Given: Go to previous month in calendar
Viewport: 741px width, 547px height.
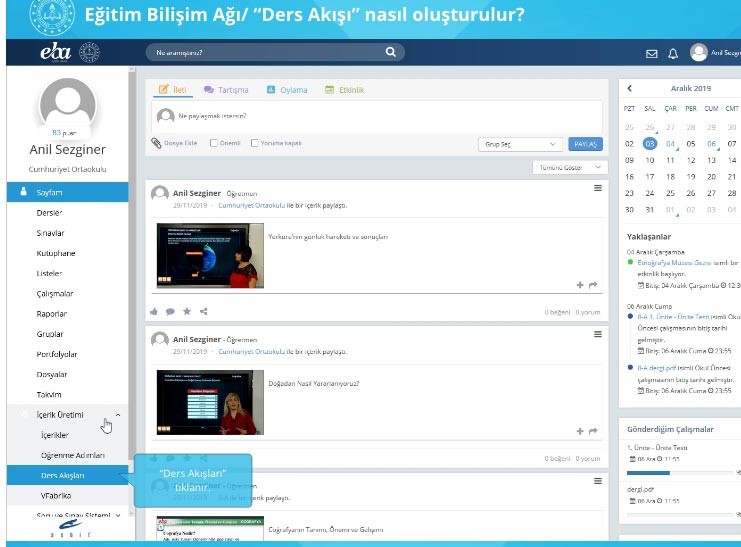Looking at the screenshot, I should (629, 89).
